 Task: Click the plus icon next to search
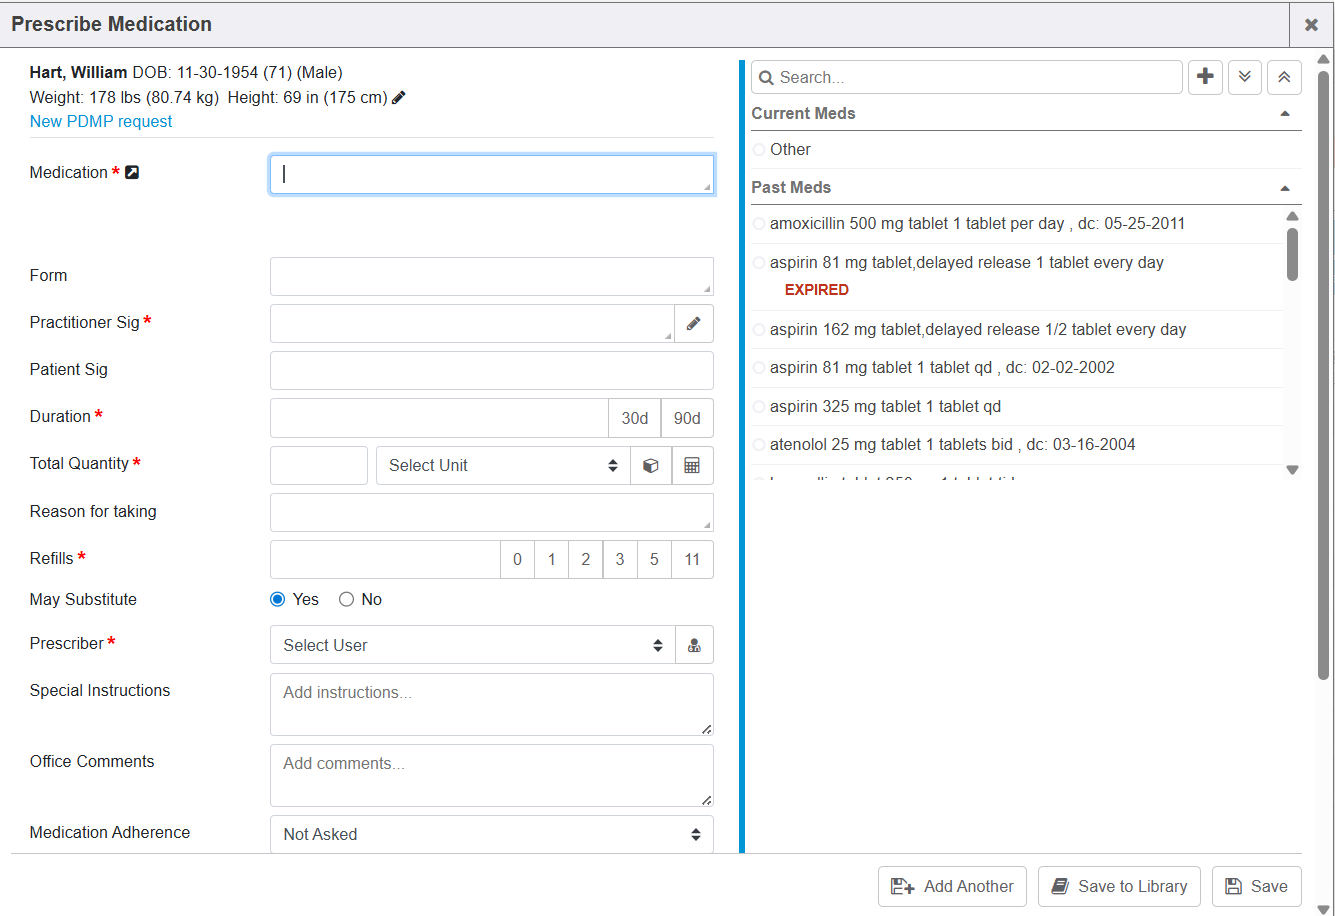pos(1205,77)
